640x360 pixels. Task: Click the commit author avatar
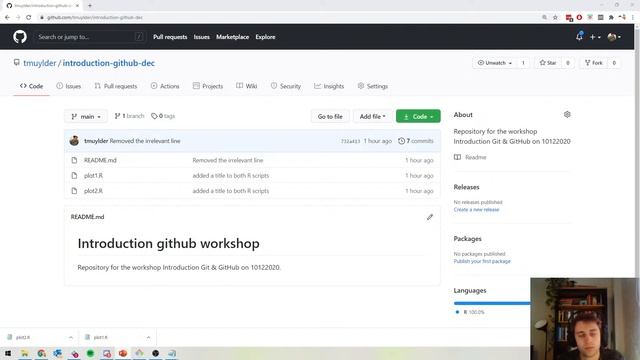tap(74, 140)
